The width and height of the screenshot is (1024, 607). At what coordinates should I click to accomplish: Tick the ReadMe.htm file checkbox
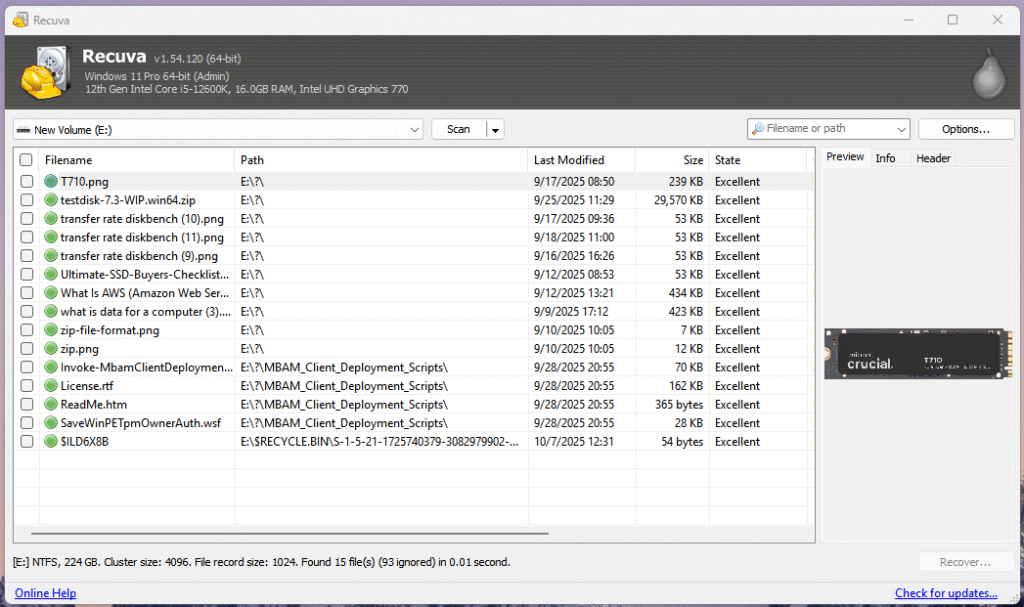tap(26, 404)
